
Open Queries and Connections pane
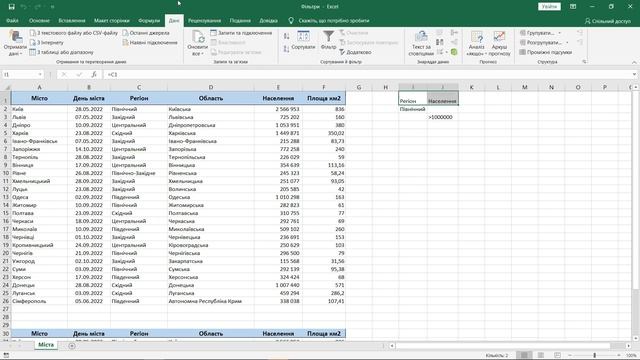[x=241, y=33]
